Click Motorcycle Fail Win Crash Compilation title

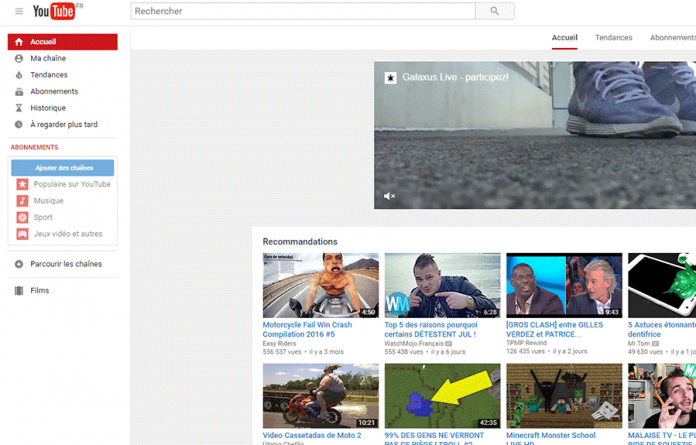(307, 330)
